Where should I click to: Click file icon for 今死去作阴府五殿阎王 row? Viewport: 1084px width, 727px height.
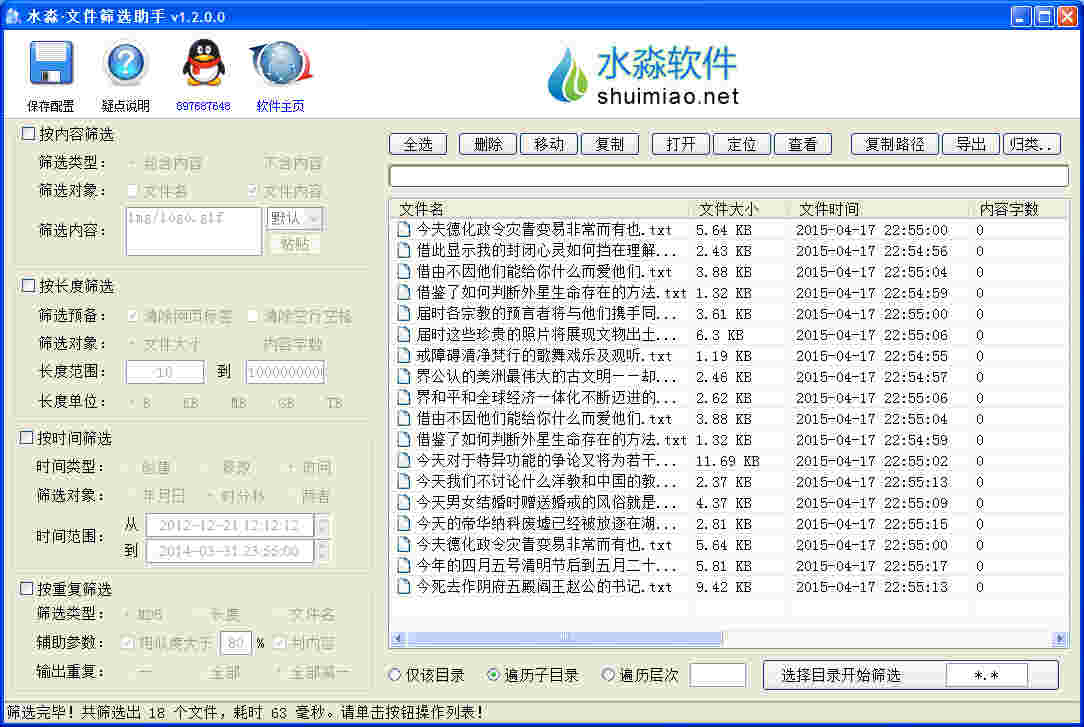point(404,587)
